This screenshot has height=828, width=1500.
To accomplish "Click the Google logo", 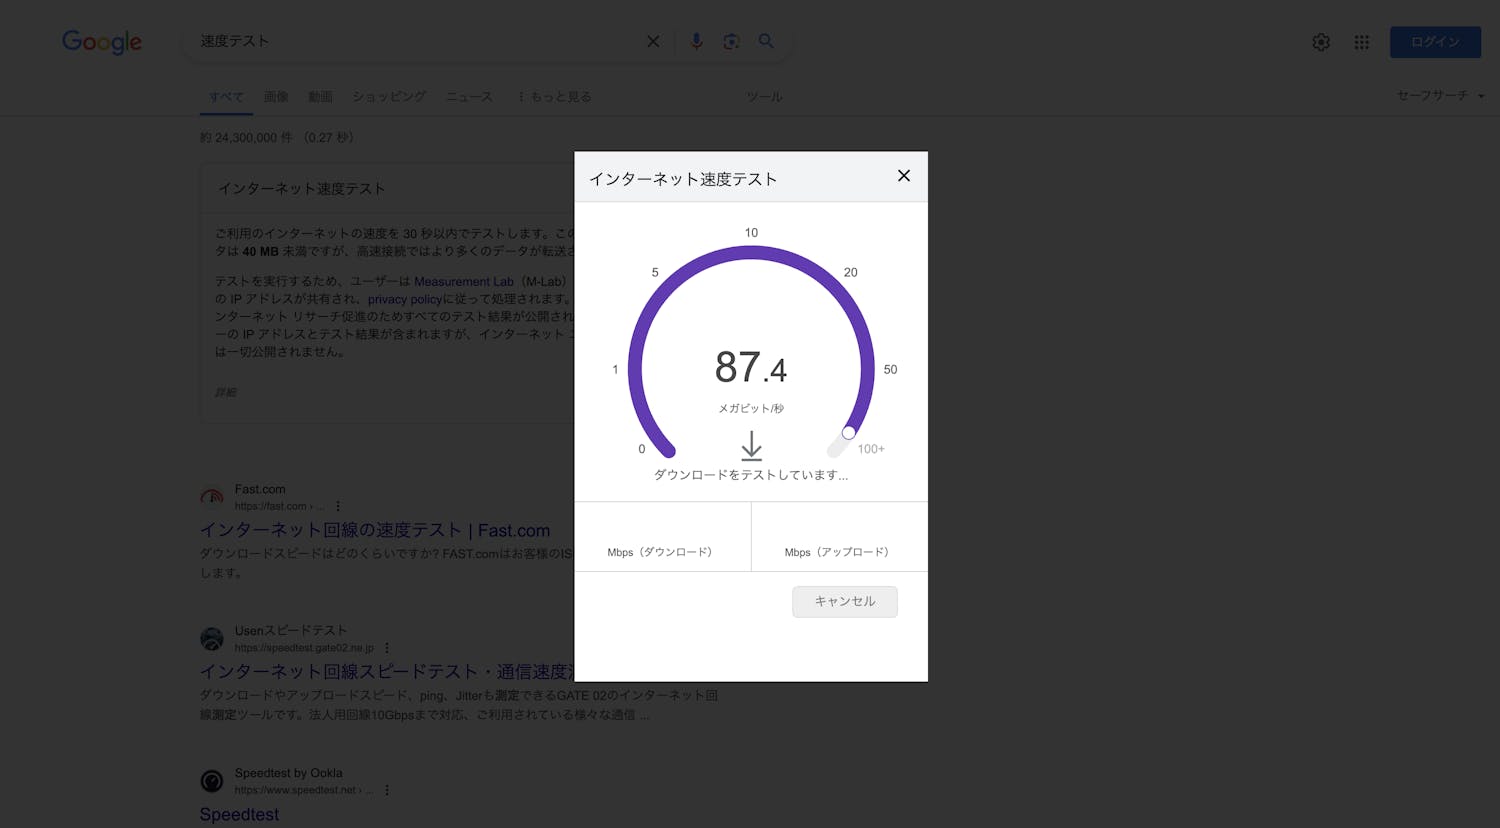I will (102, 42).
